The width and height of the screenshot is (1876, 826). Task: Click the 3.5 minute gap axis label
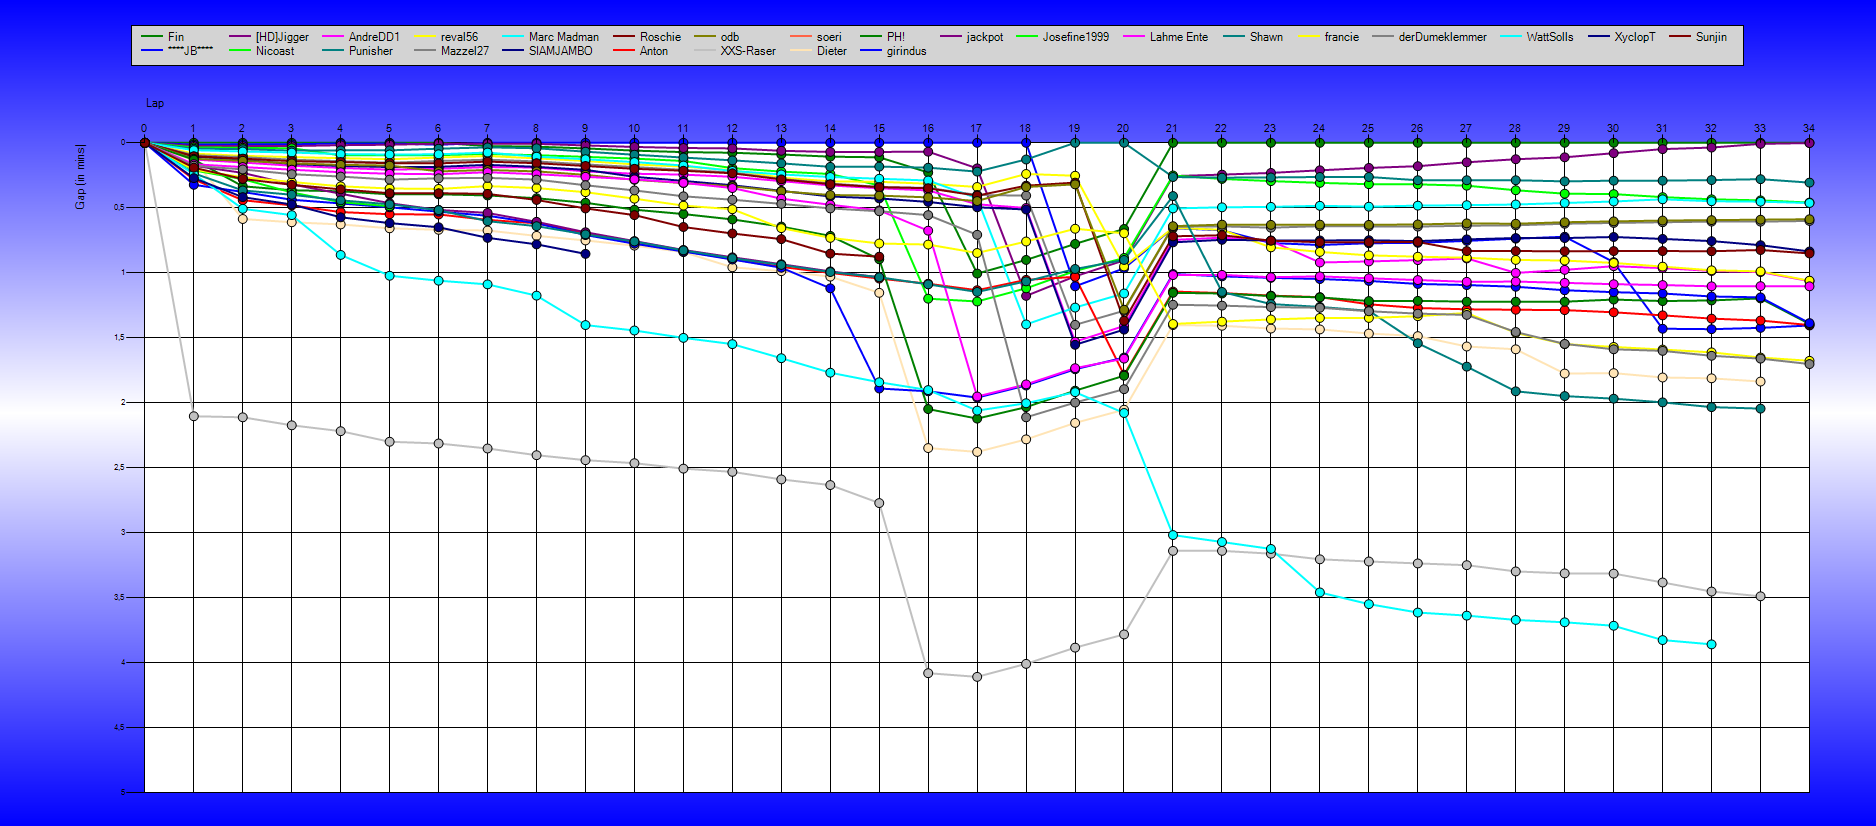pyautogui.click(x=120, y=598)
